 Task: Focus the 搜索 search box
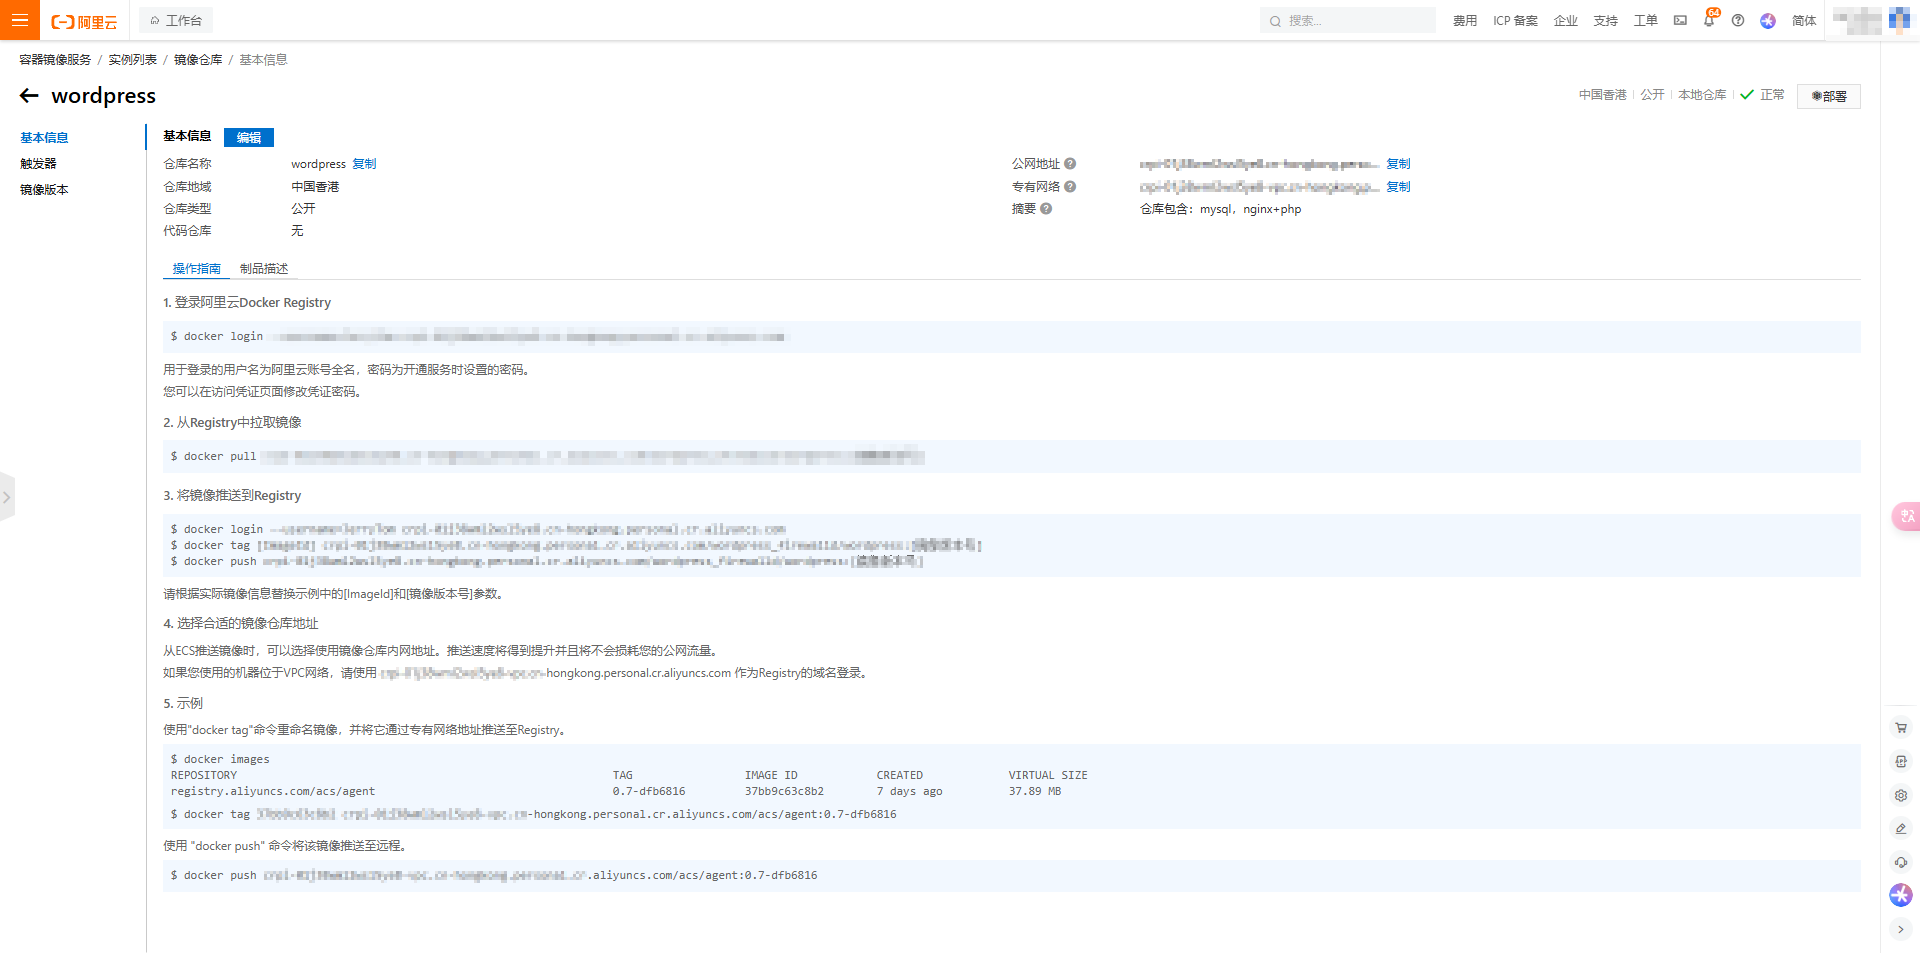1347,21
